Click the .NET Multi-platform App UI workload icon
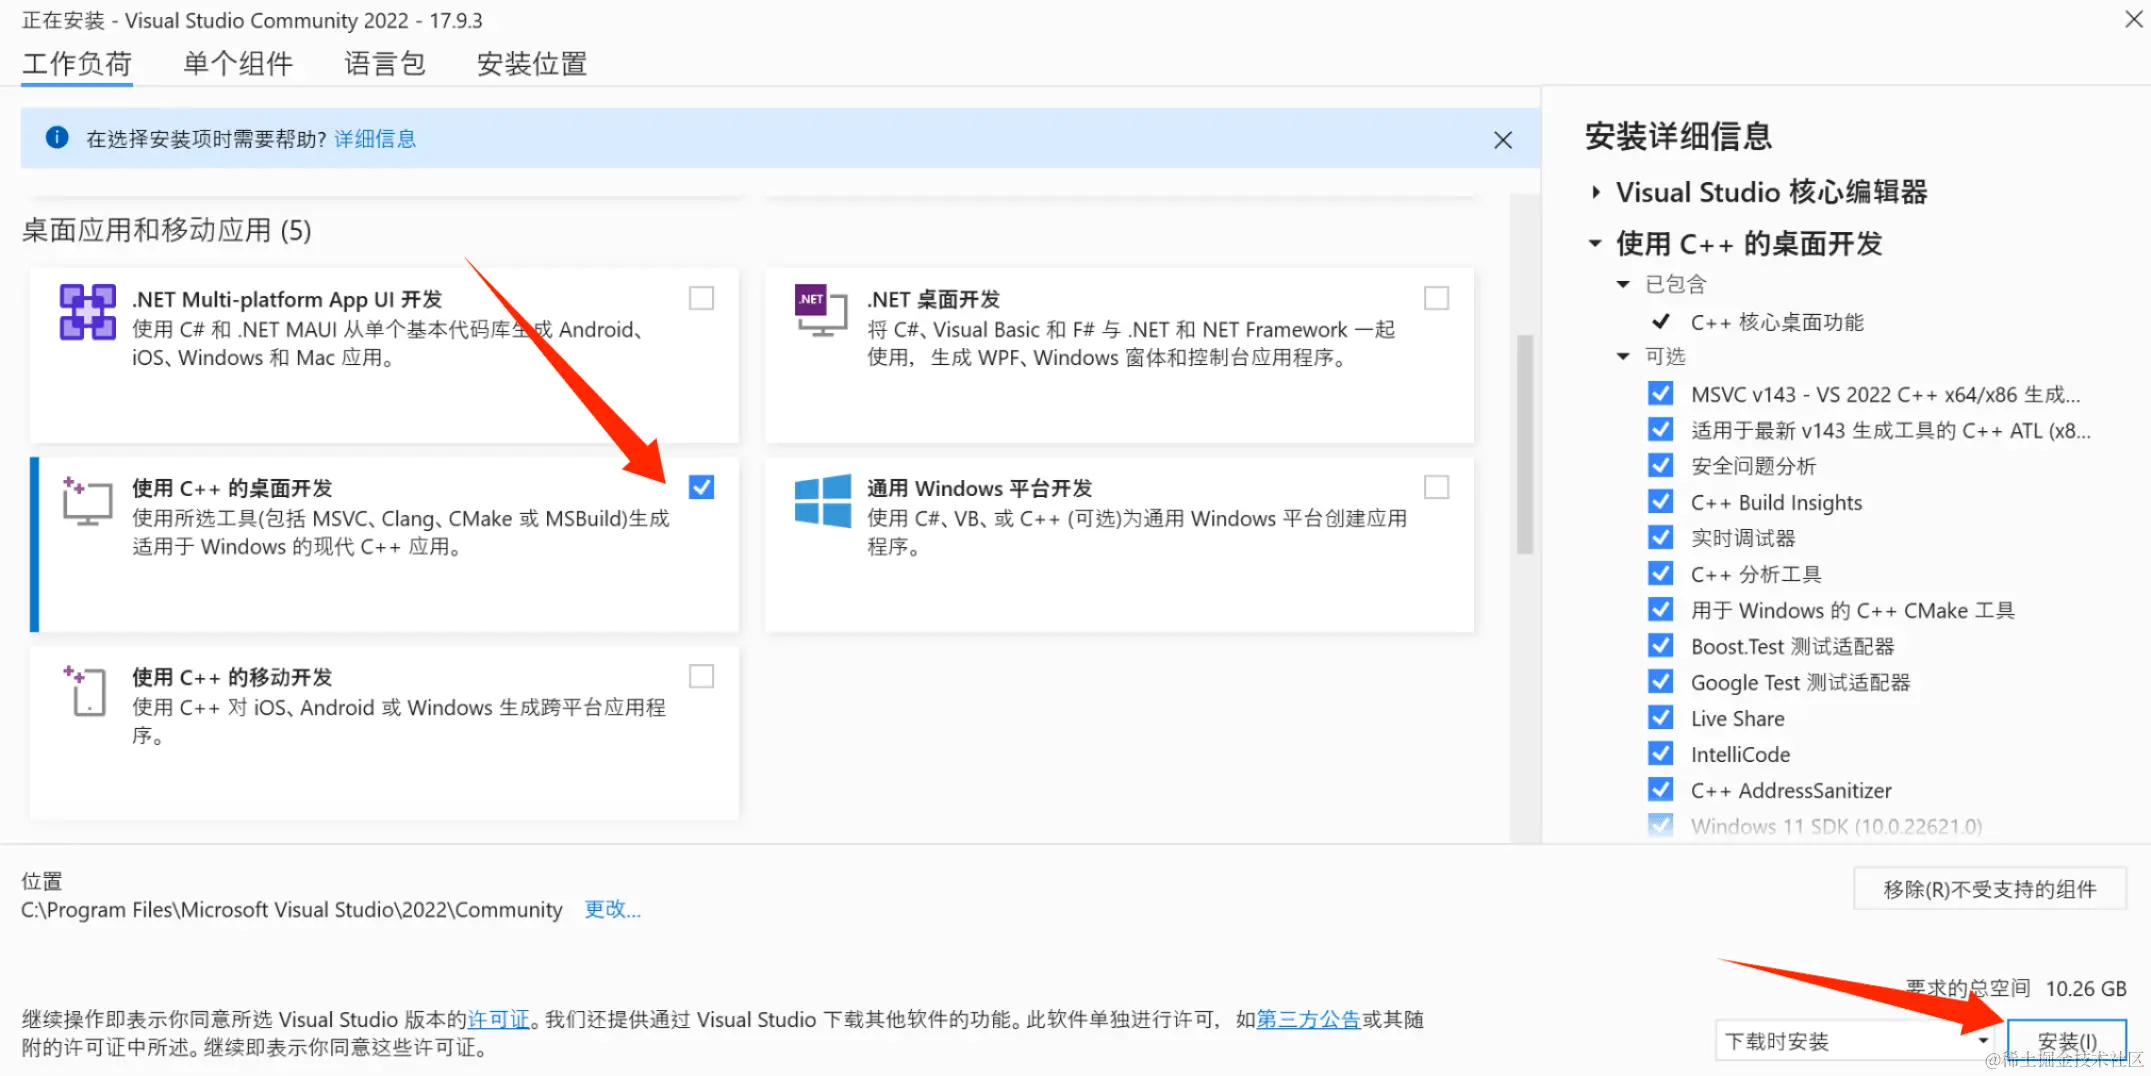 (88, 312)
